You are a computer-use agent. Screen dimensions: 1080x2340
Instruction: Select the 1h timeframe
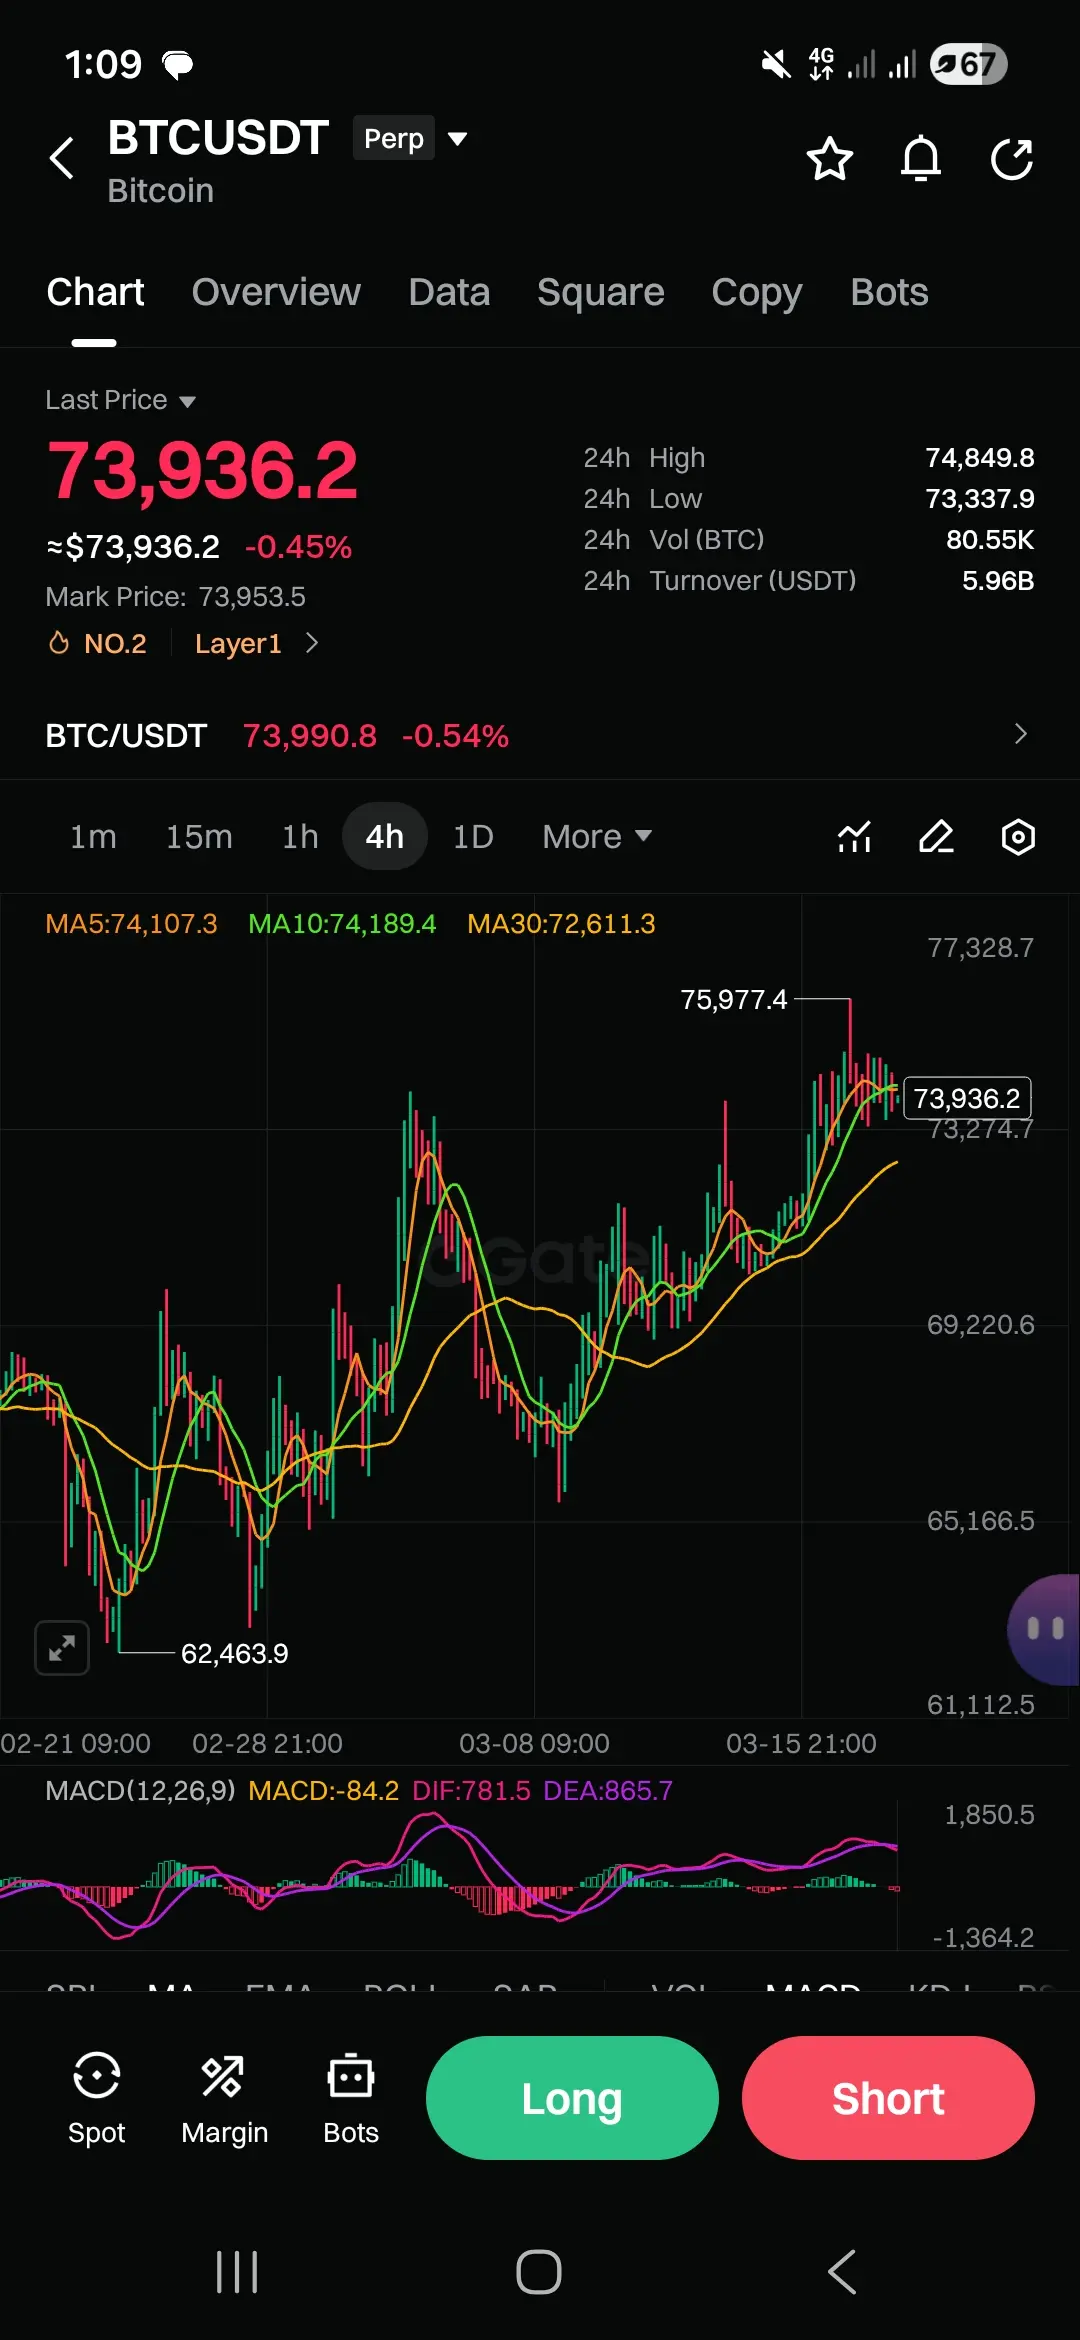point(300,836)
